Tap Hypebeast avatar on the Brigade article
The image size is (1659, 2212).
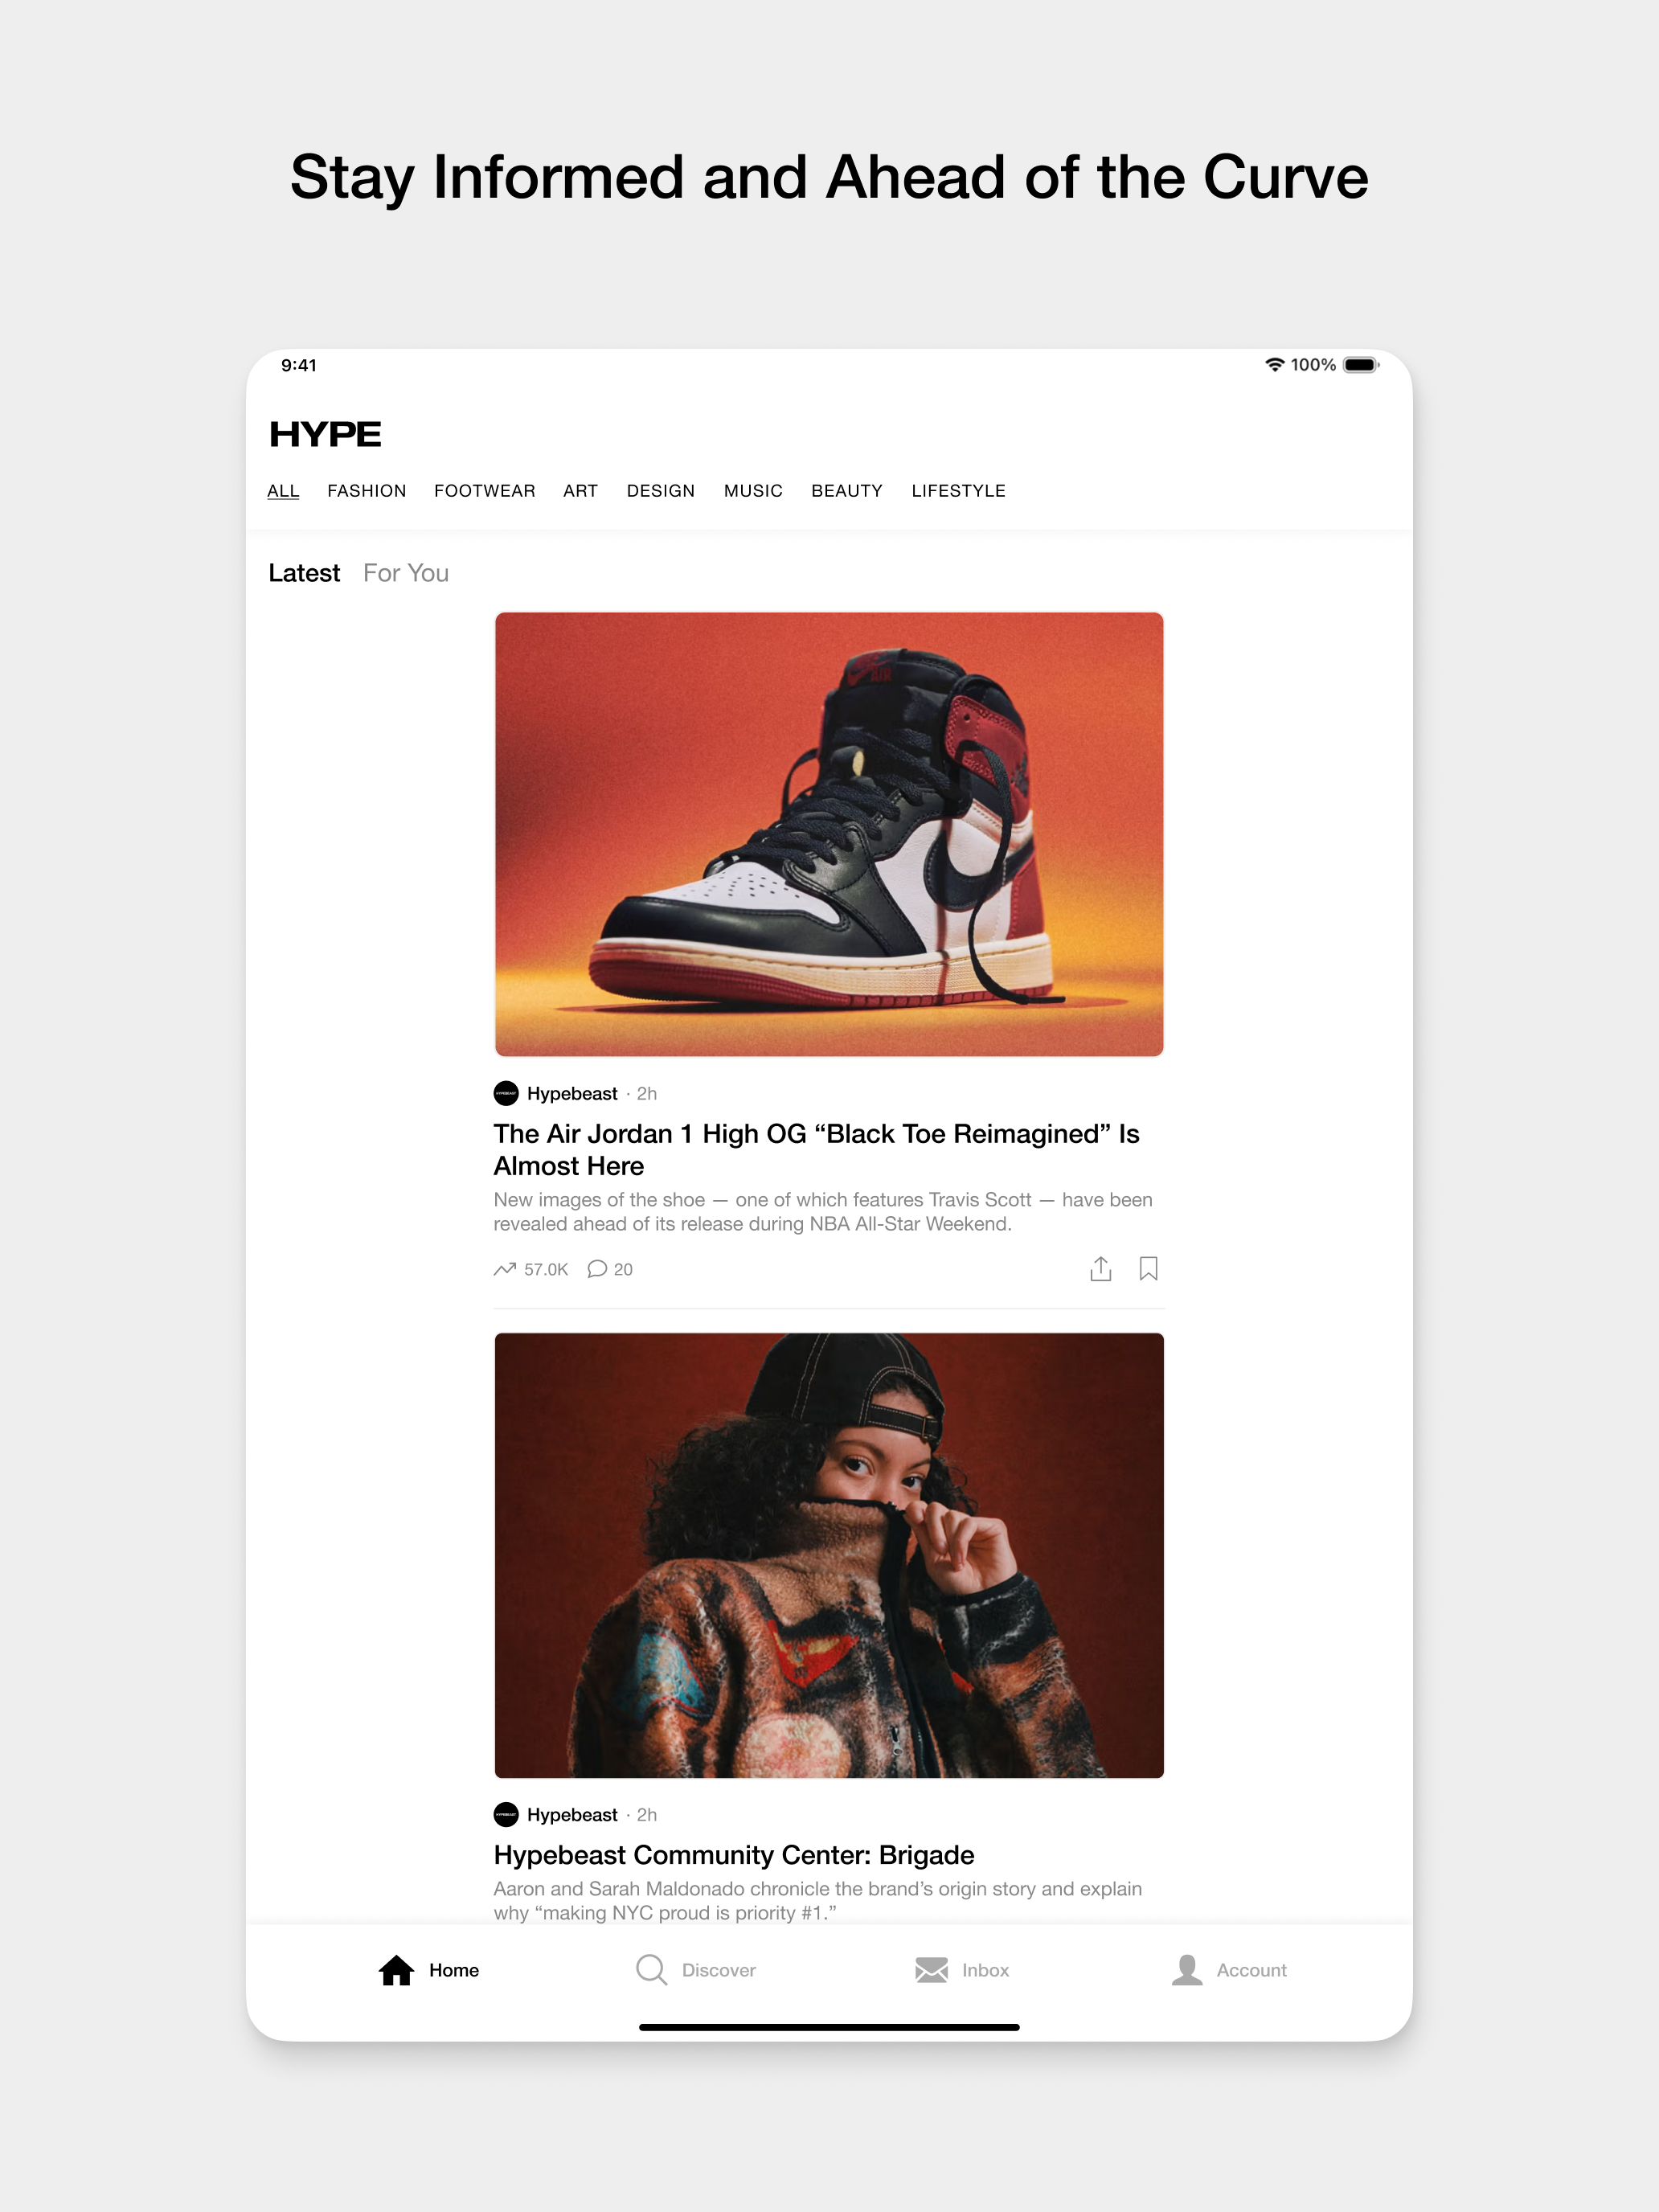(506, 1814)
